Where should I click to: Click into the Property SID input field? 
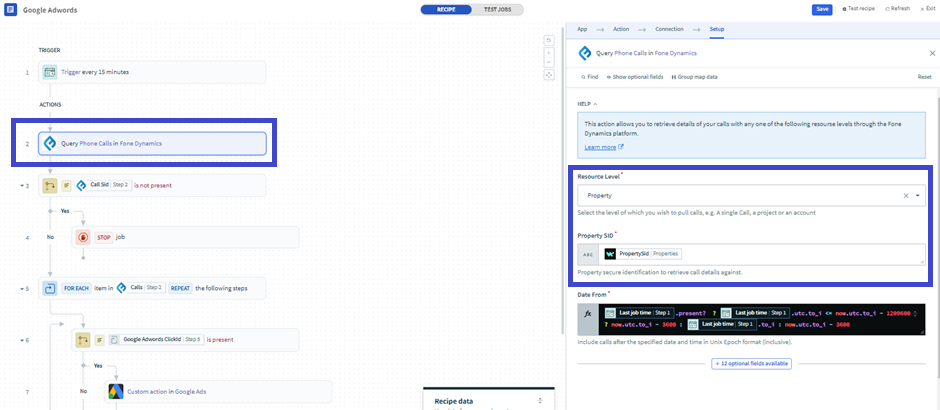[761, 254]
